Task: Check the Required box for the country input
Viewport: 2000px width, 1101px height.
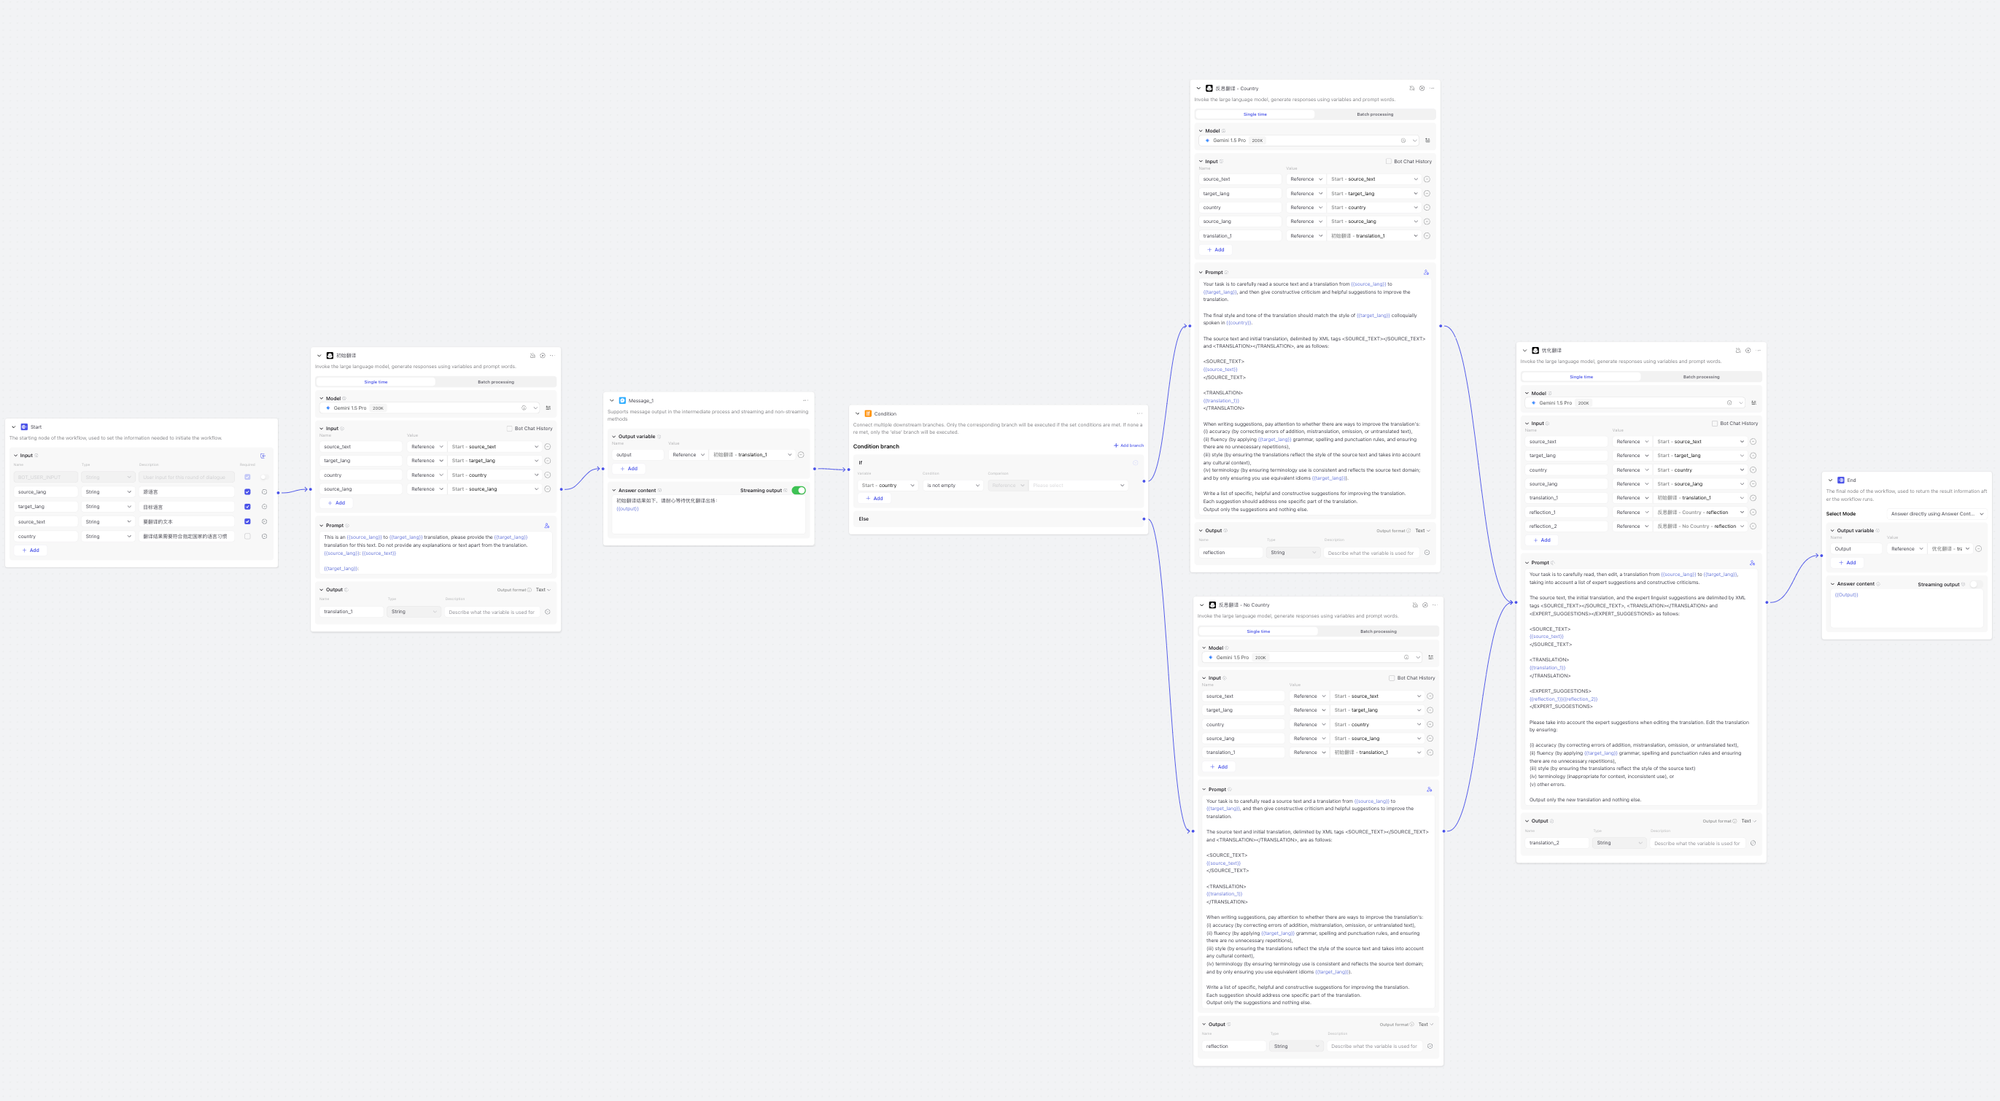Action: 248,536
